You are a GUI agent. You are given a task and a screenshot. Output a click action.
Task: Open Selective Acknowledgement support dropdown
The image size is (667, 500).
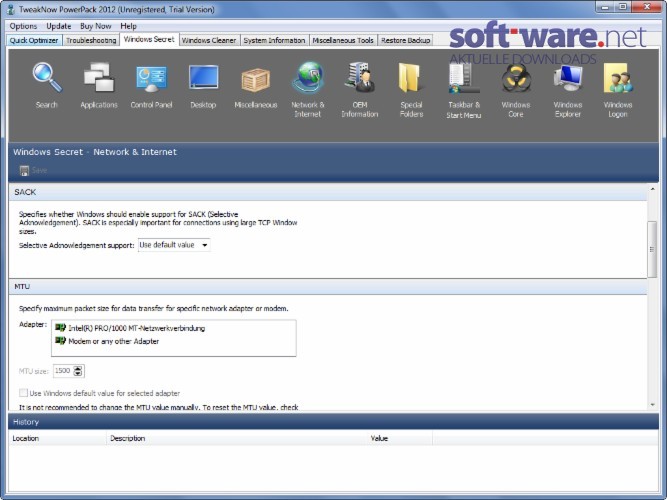174,245
